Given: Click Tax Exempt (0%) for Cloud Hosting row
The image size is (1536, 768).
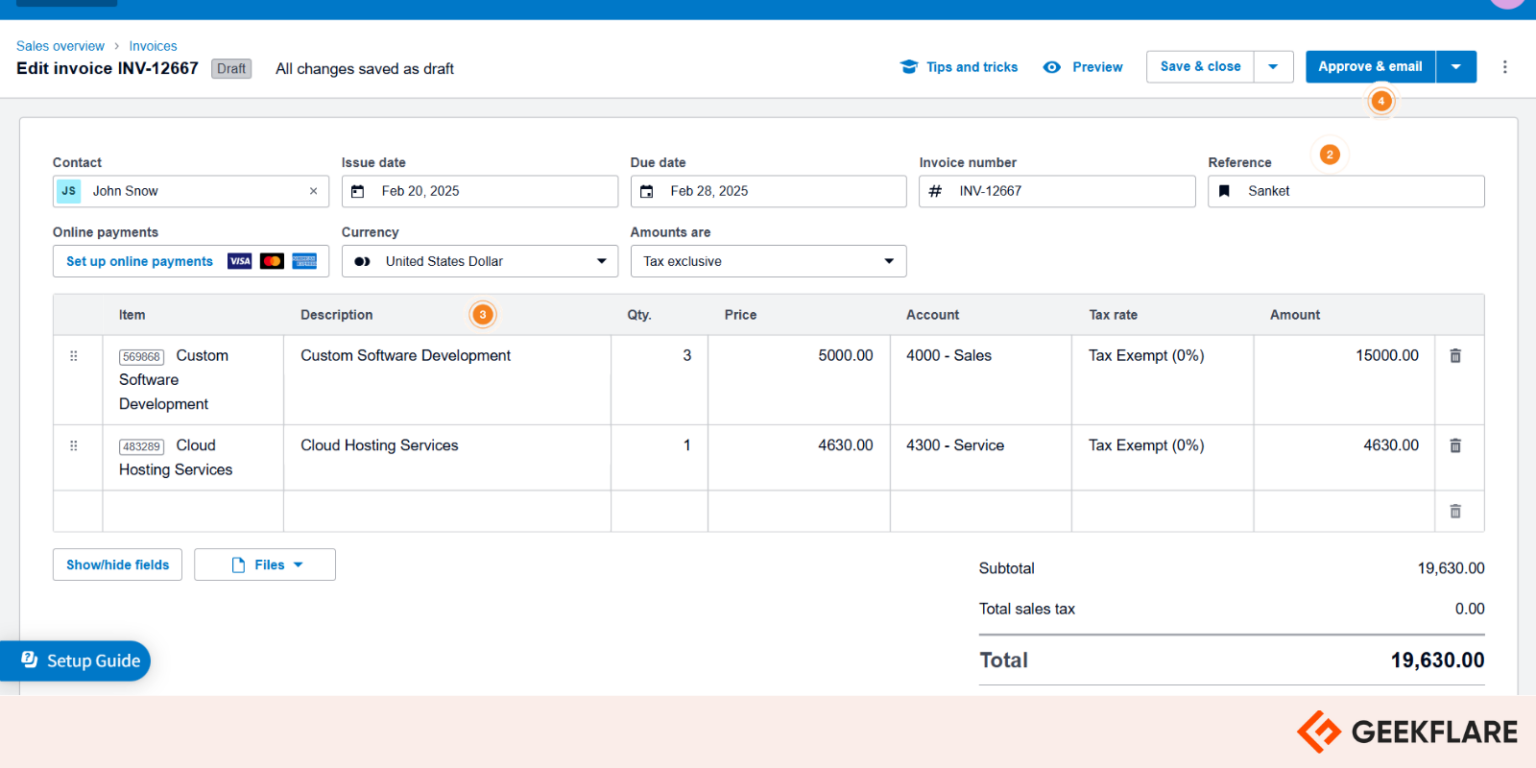Looking at the screenshot, I should click(x=1163, y=457).
